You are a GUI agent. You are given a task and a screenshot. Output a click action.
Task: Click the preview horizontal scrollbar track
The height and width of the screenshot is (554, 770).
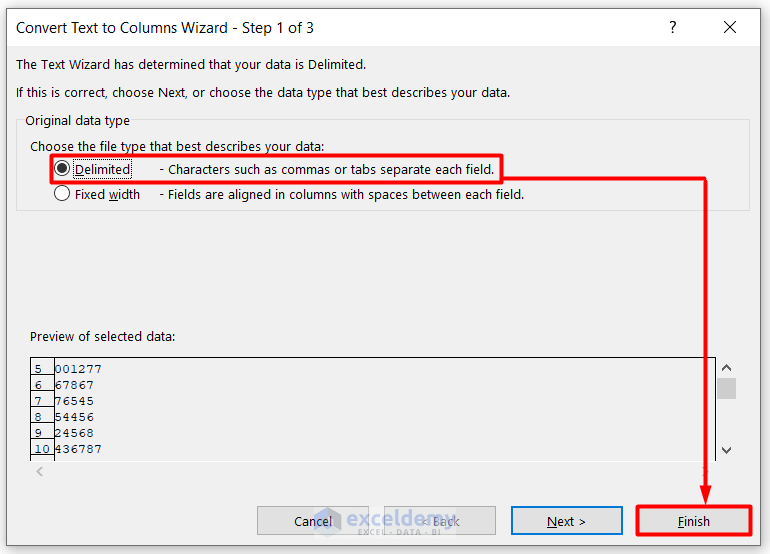(370, 471)
